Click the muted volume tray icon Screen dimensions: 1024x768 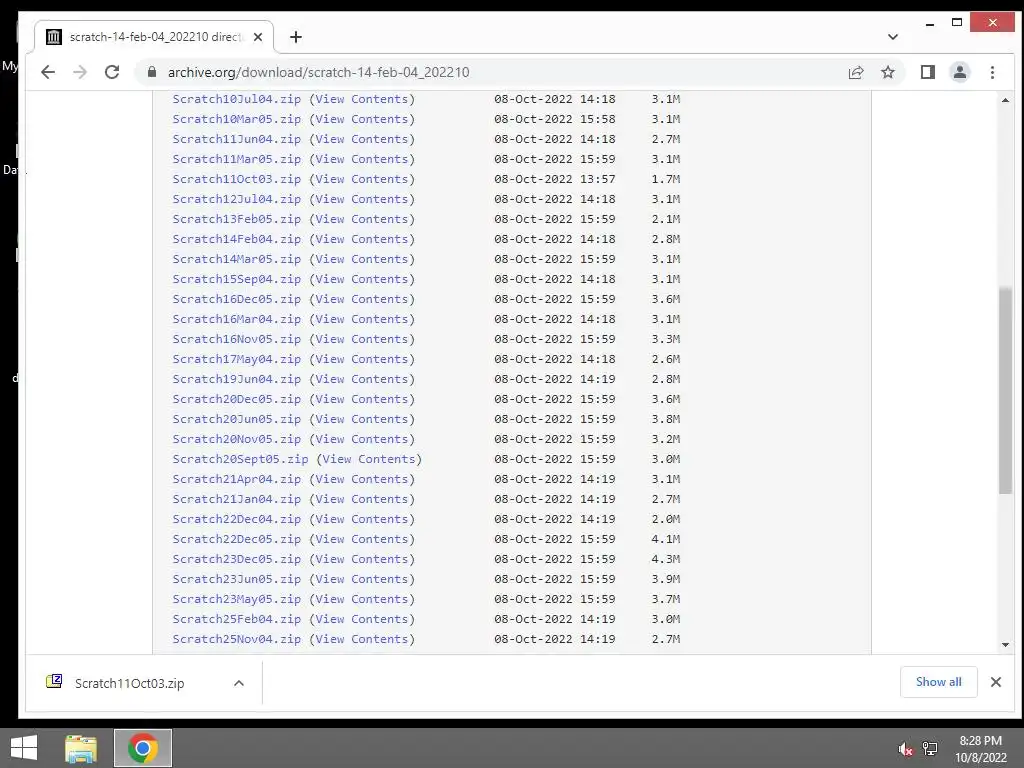coord(905,749)
